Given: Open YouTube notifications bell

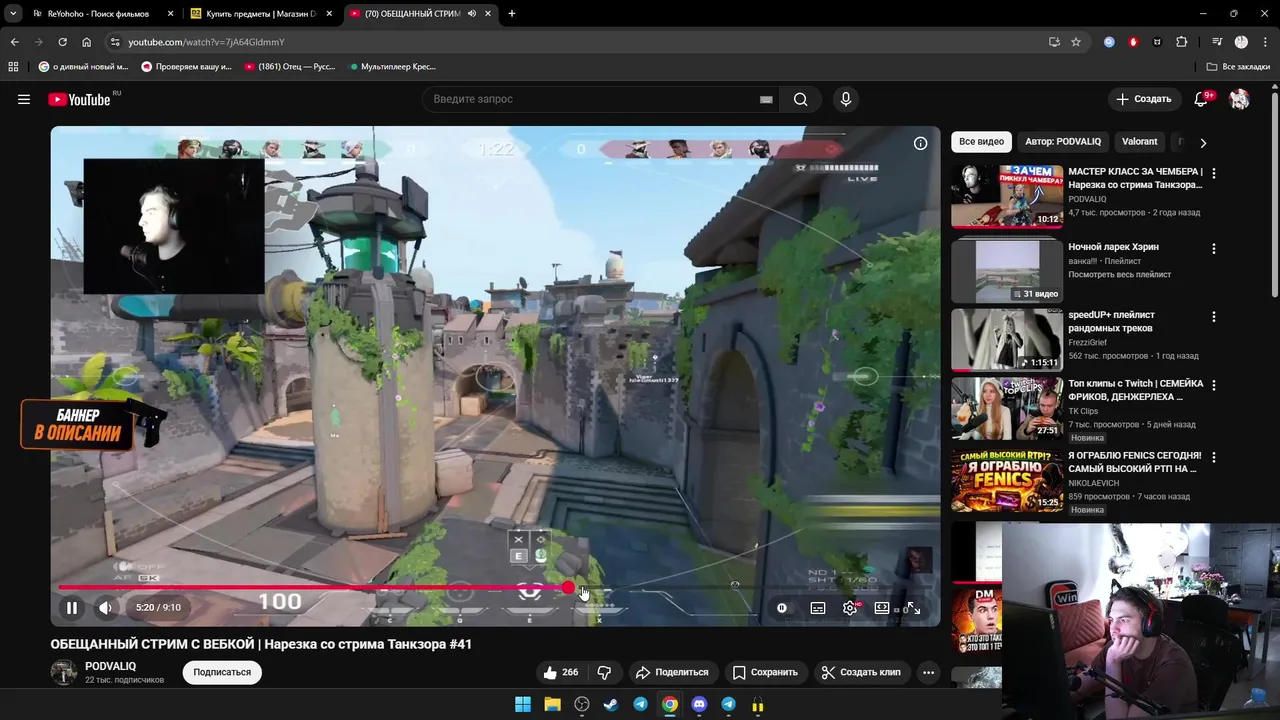Looking at the screenshot, I should (1202, 99).
